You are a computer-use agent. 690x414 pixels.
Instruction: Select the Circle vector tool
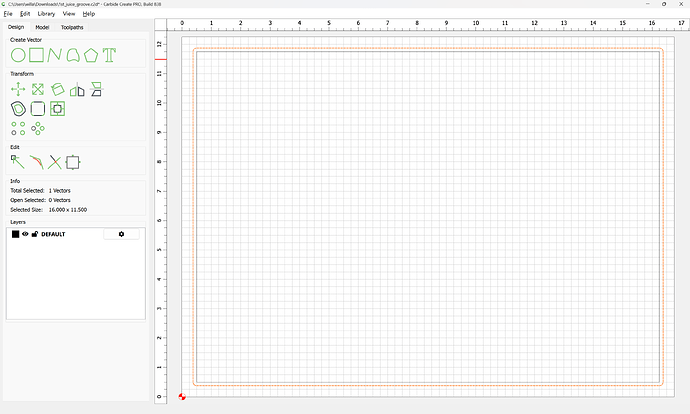[18, 54]
